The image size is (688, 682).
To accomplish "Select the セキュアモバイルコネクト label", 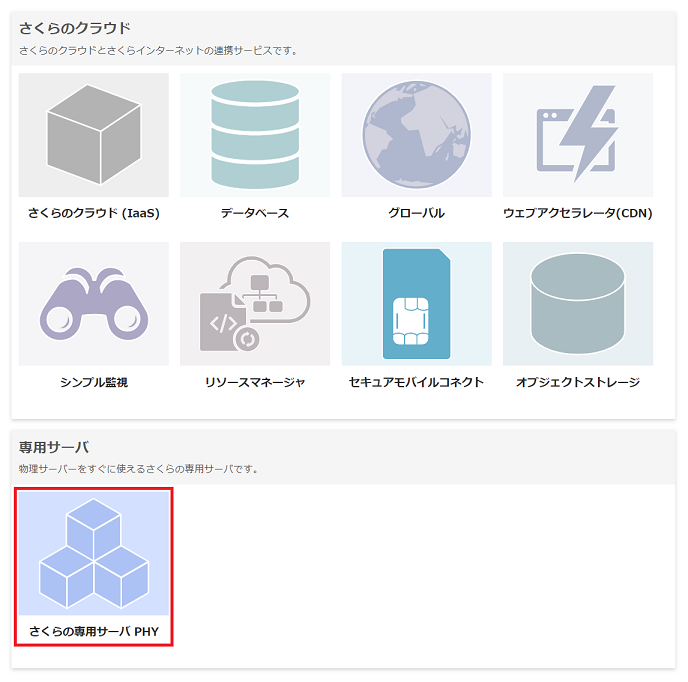I will tap(416, 382).
